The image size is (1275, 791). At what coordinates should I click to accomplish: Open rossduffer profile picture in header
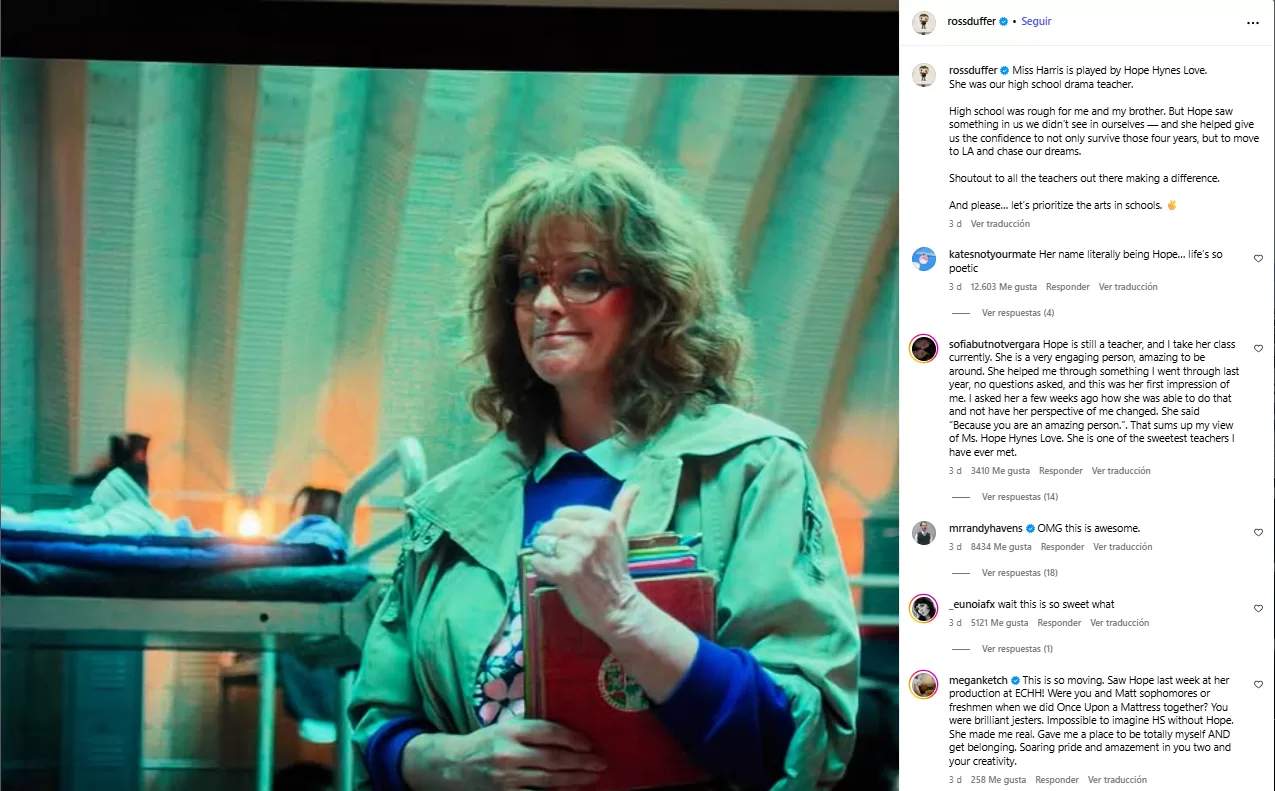(x=923, y=22)
